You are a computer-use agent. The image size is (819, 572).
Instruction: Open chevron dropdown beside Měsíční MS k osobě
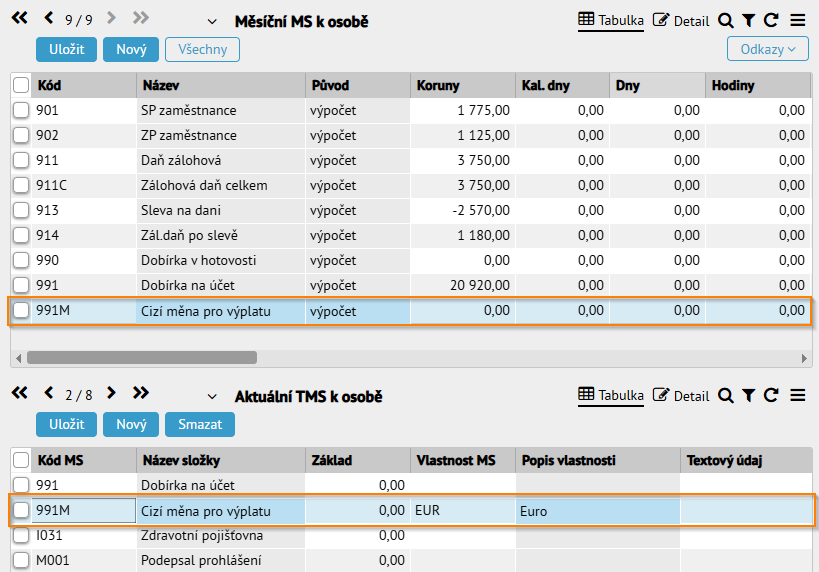(212, 22)
